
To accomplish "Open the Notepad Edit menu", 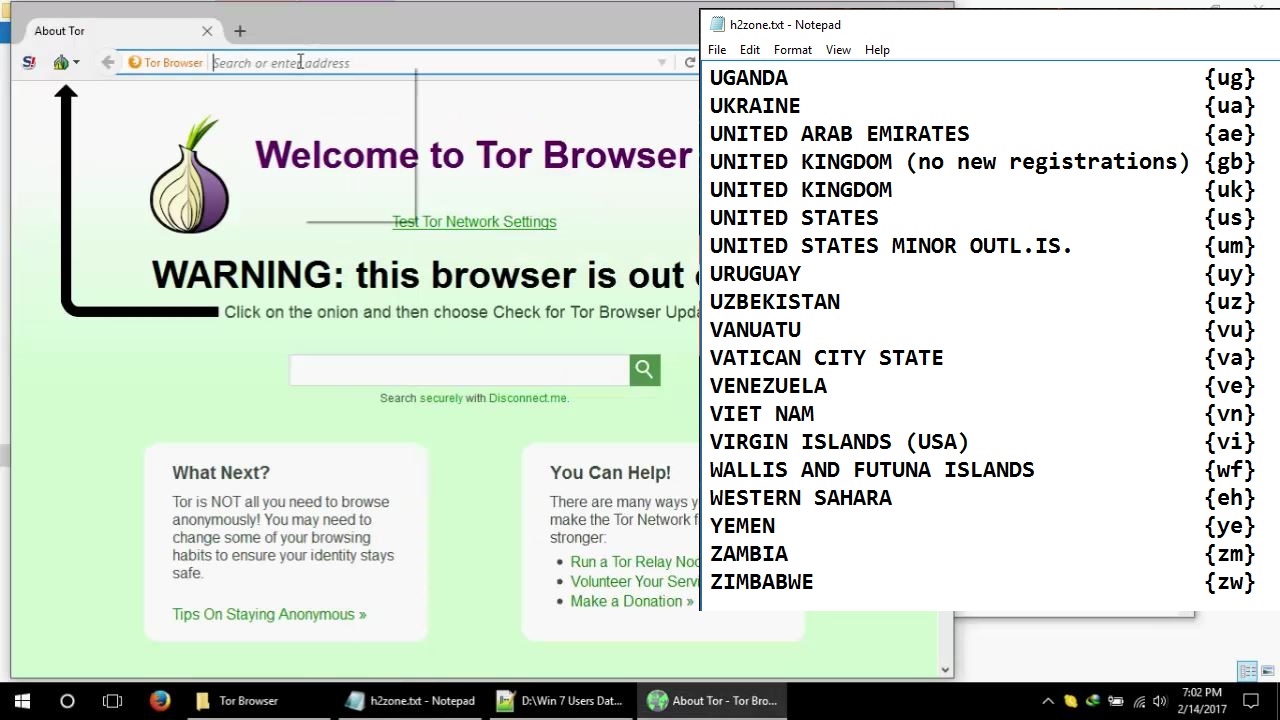I will (x=750, y=50).
